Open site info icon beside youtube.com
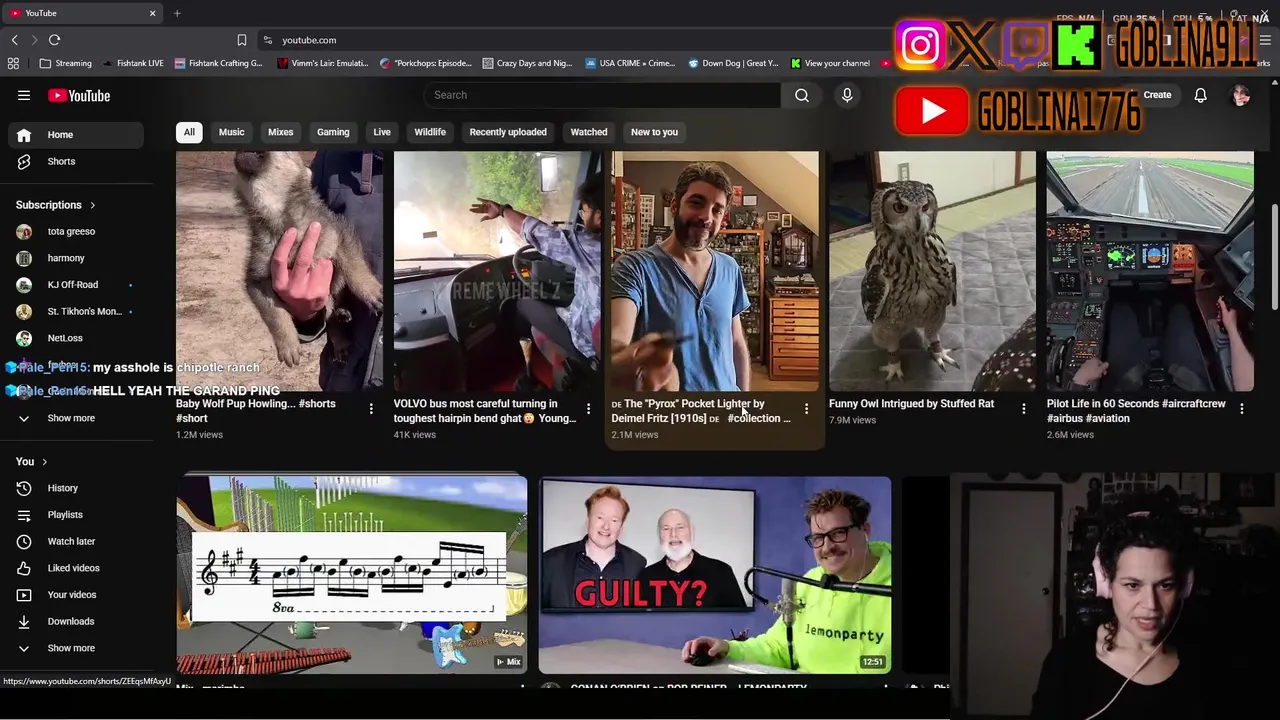This screenshot has width=1280, height=720. coord(267,40)
